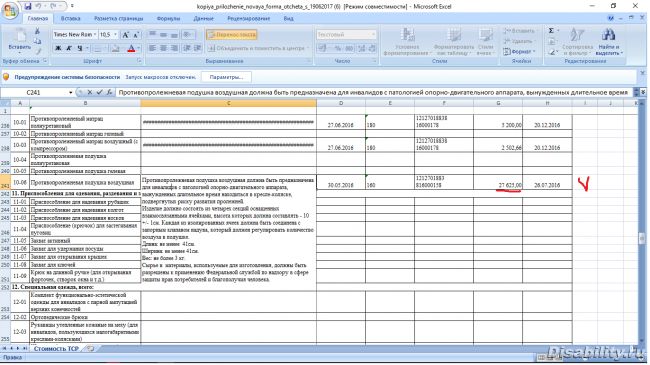The height and width of the screenshot is (365, 650).
Task: Align text to the bottom of the cell
Action: pos(174,35)
